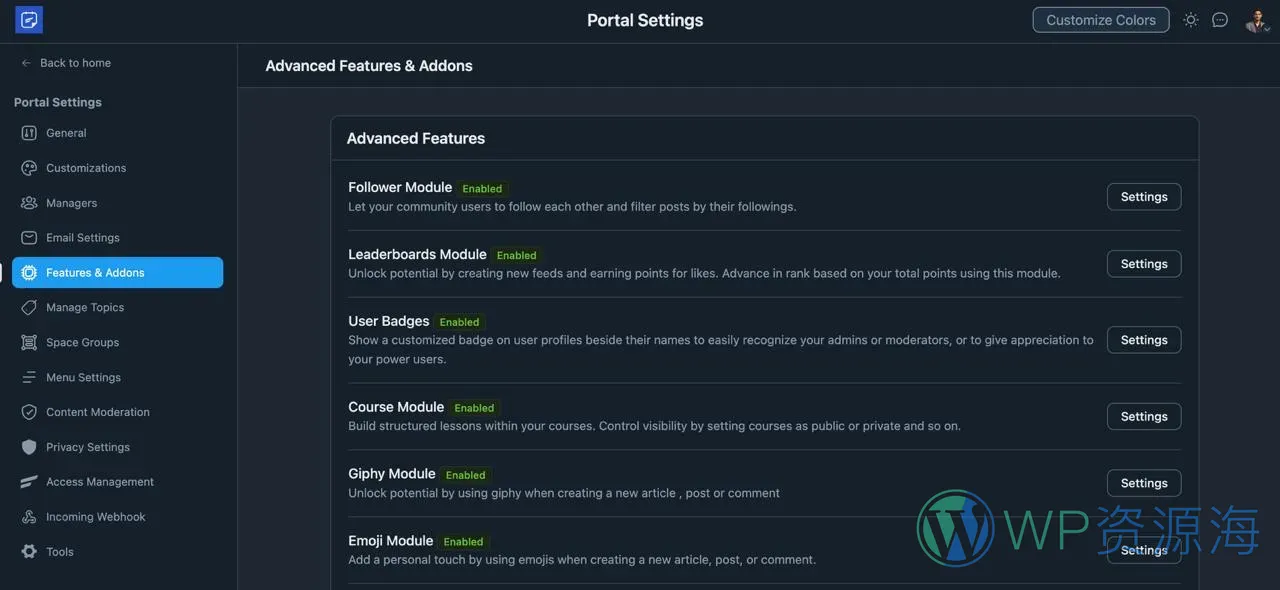Click the Space Groups icon
Viewport: 1280px width, 590px height.
pos(29,343)
